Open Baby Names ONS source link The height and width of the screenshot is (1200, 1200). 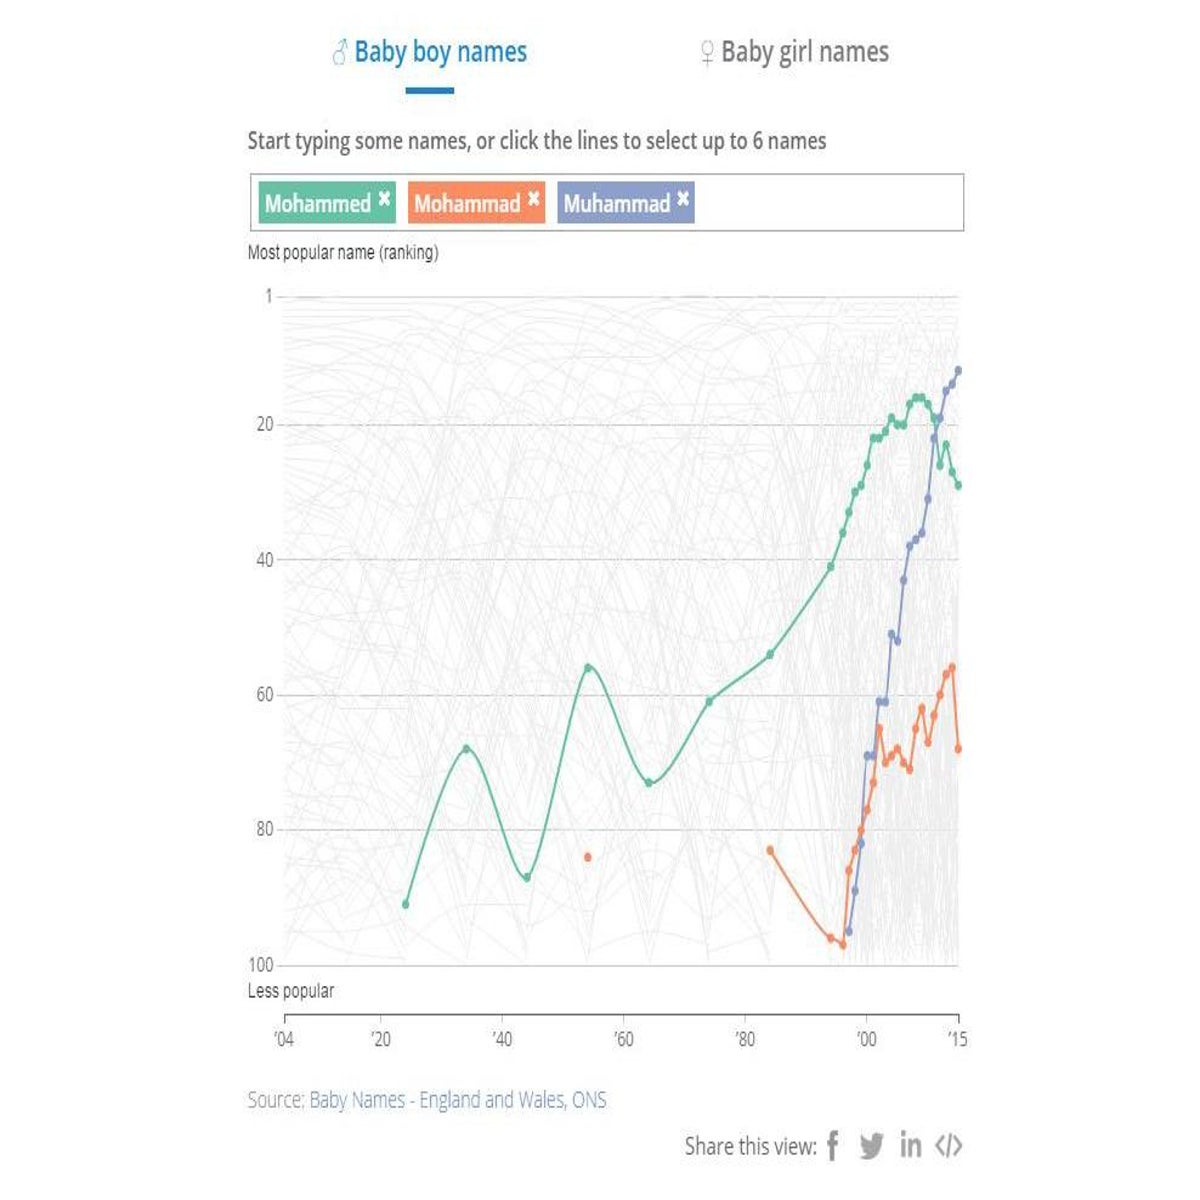click(457, 1100)
